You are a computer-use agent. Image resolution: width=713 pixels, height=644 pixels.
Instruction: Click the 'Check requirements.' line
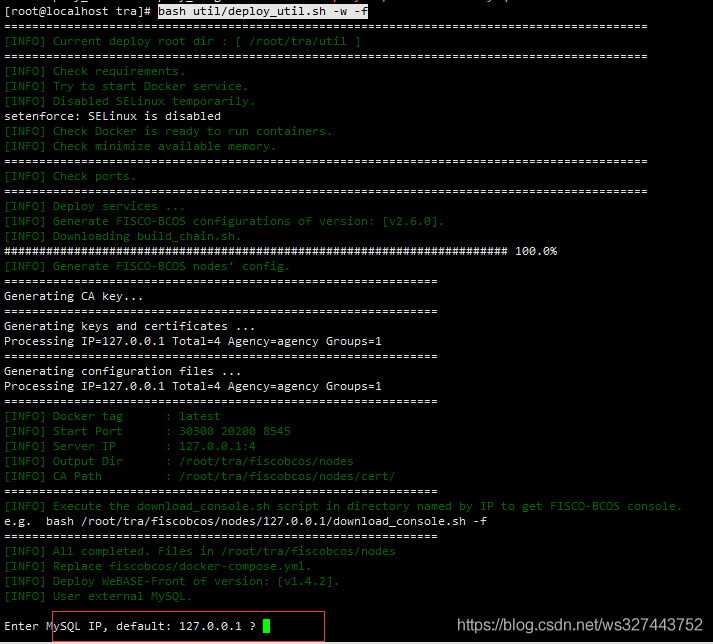tap(95, 71)
